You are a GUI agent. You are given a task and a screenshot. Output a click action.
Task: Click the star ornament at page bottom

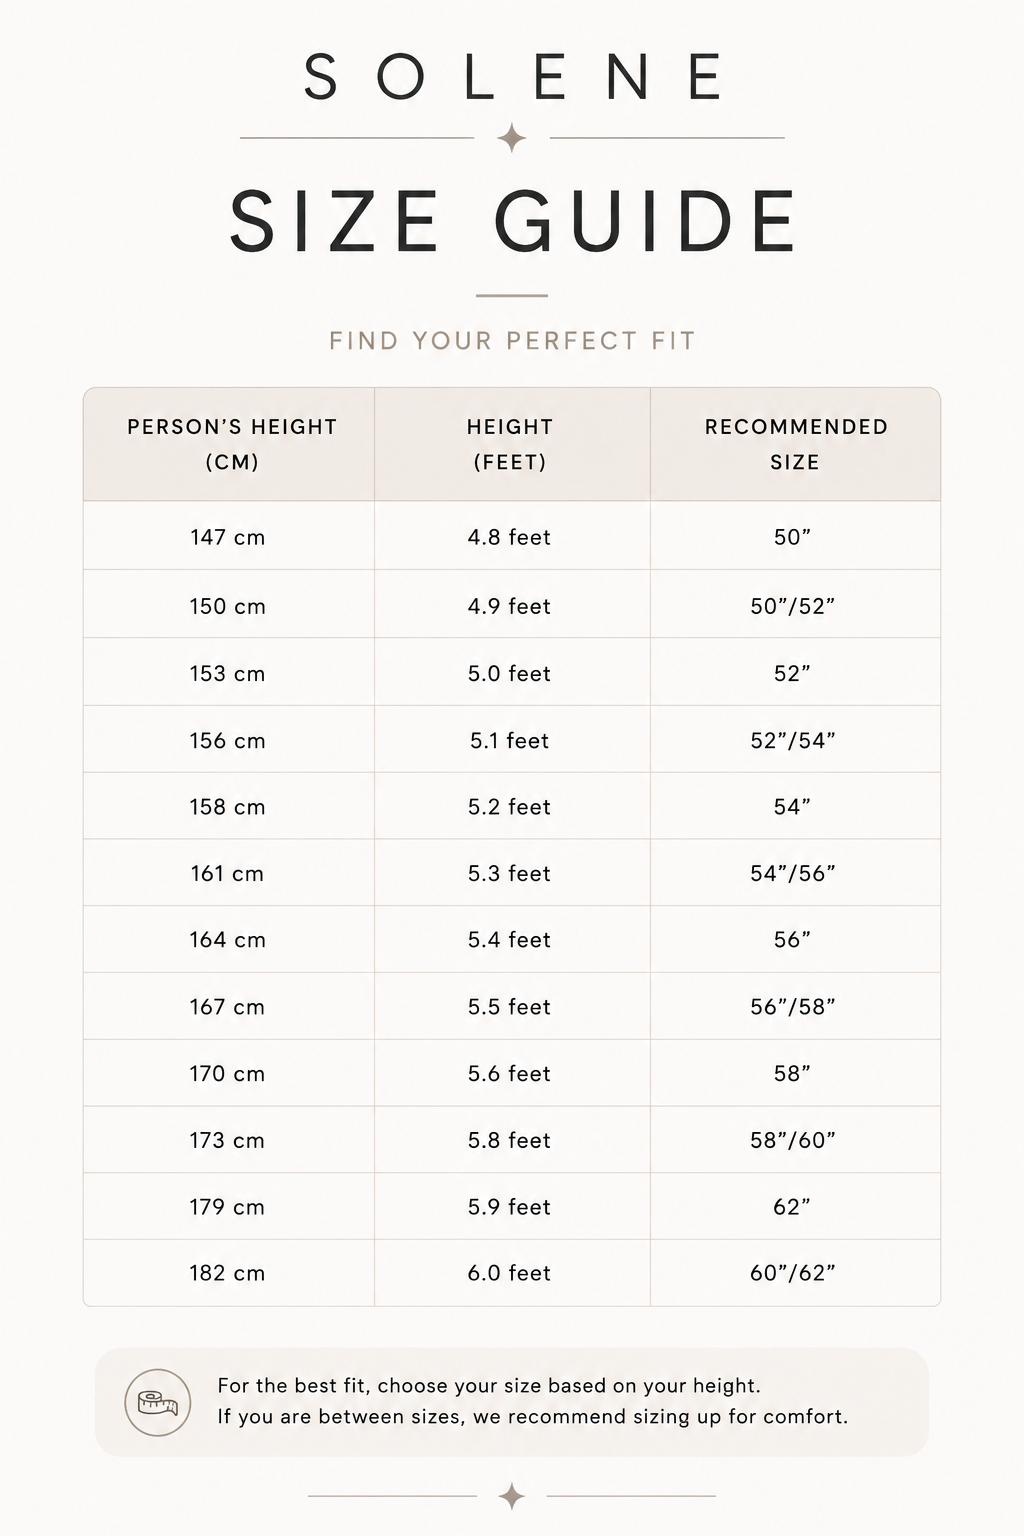512,1496
